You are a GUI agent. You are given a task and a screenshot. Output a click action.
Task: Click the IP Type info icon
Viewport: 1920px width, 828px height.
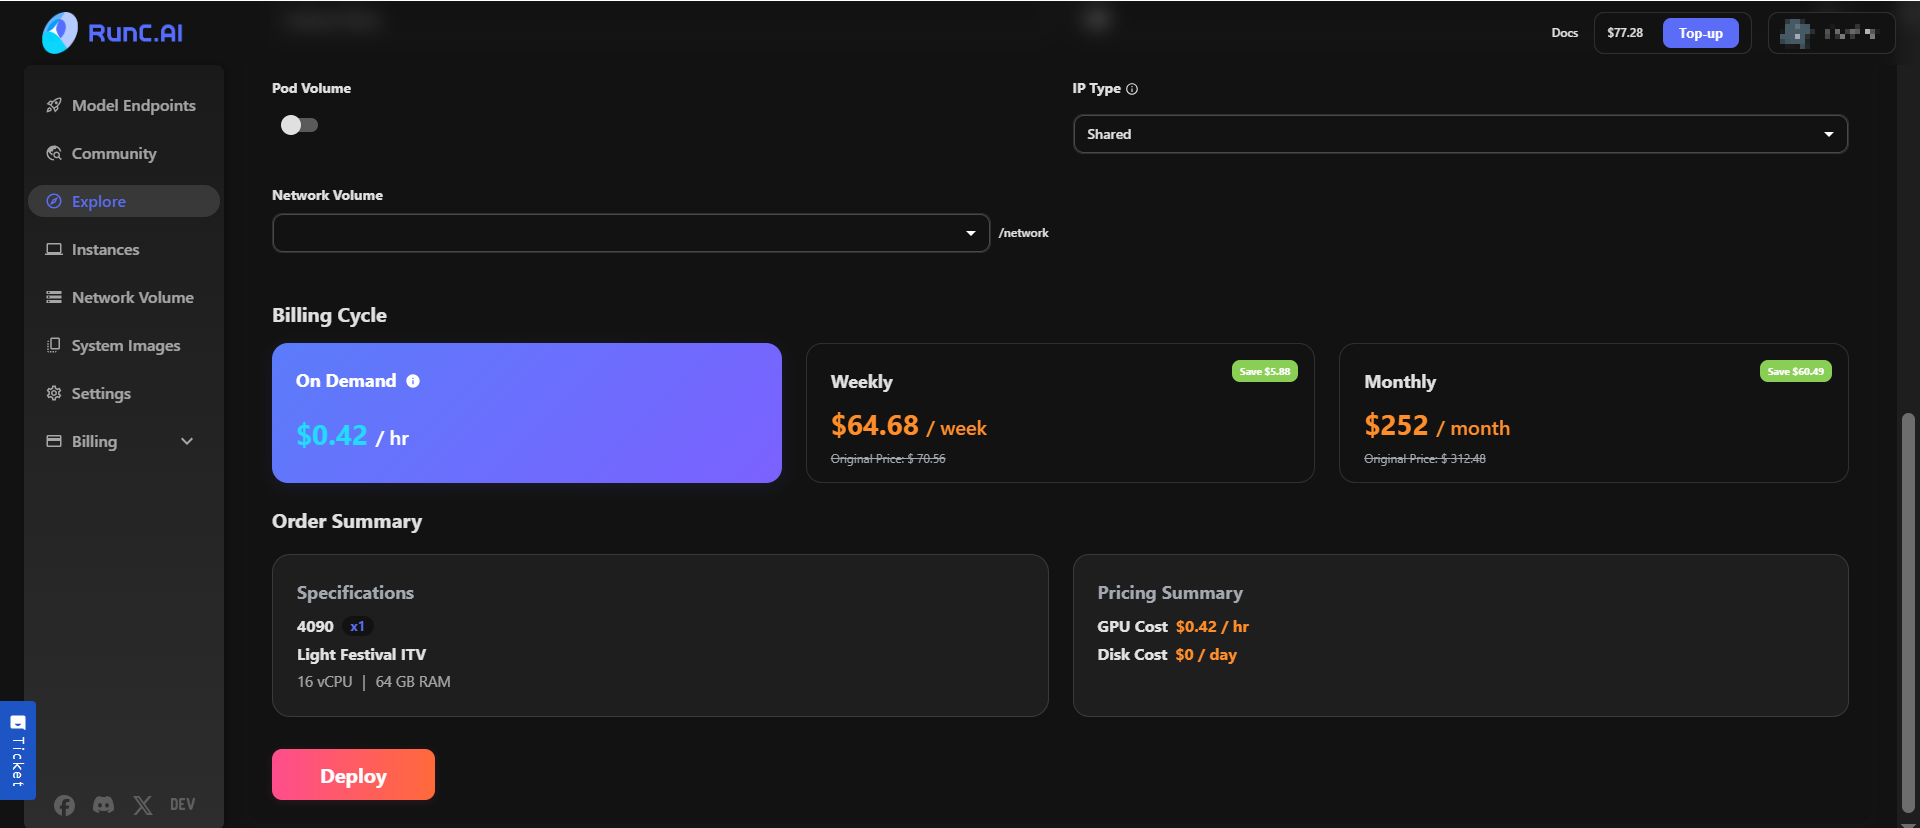[1132, 89]
